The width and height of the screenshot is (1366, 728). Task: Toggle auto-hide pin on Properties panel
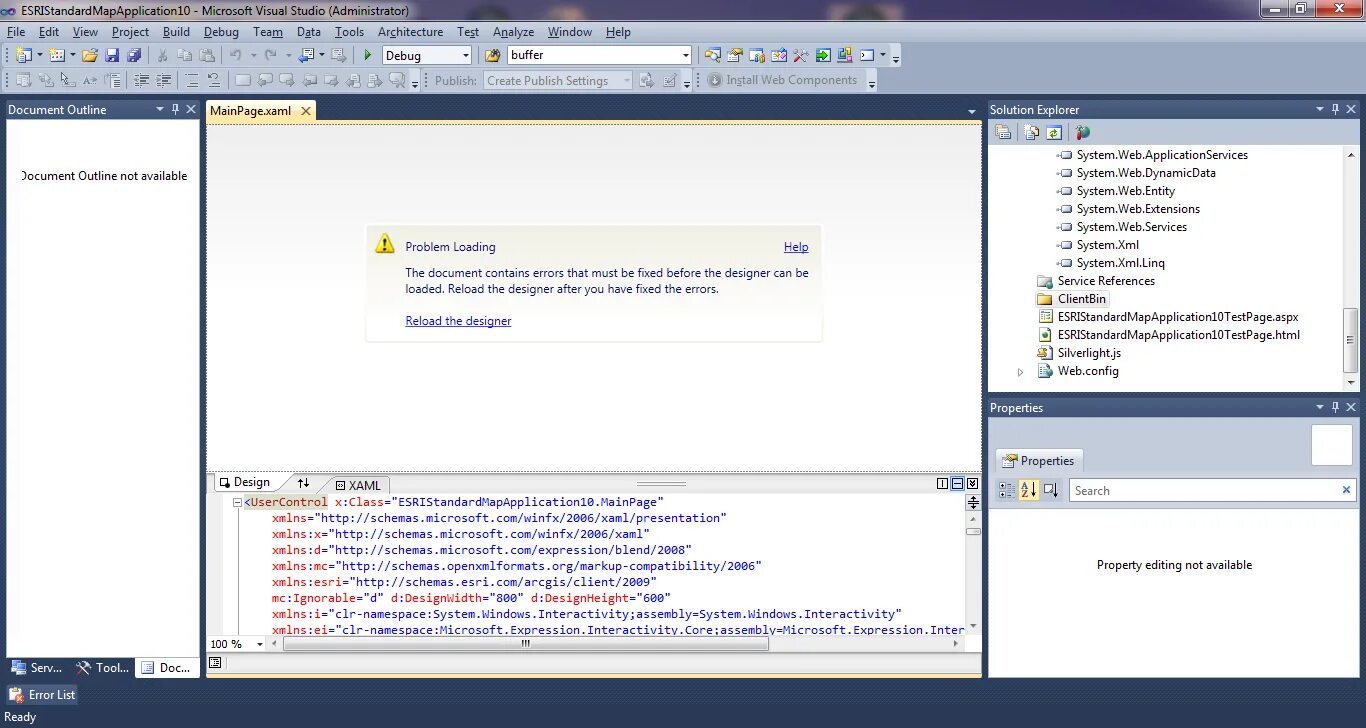1335,407
